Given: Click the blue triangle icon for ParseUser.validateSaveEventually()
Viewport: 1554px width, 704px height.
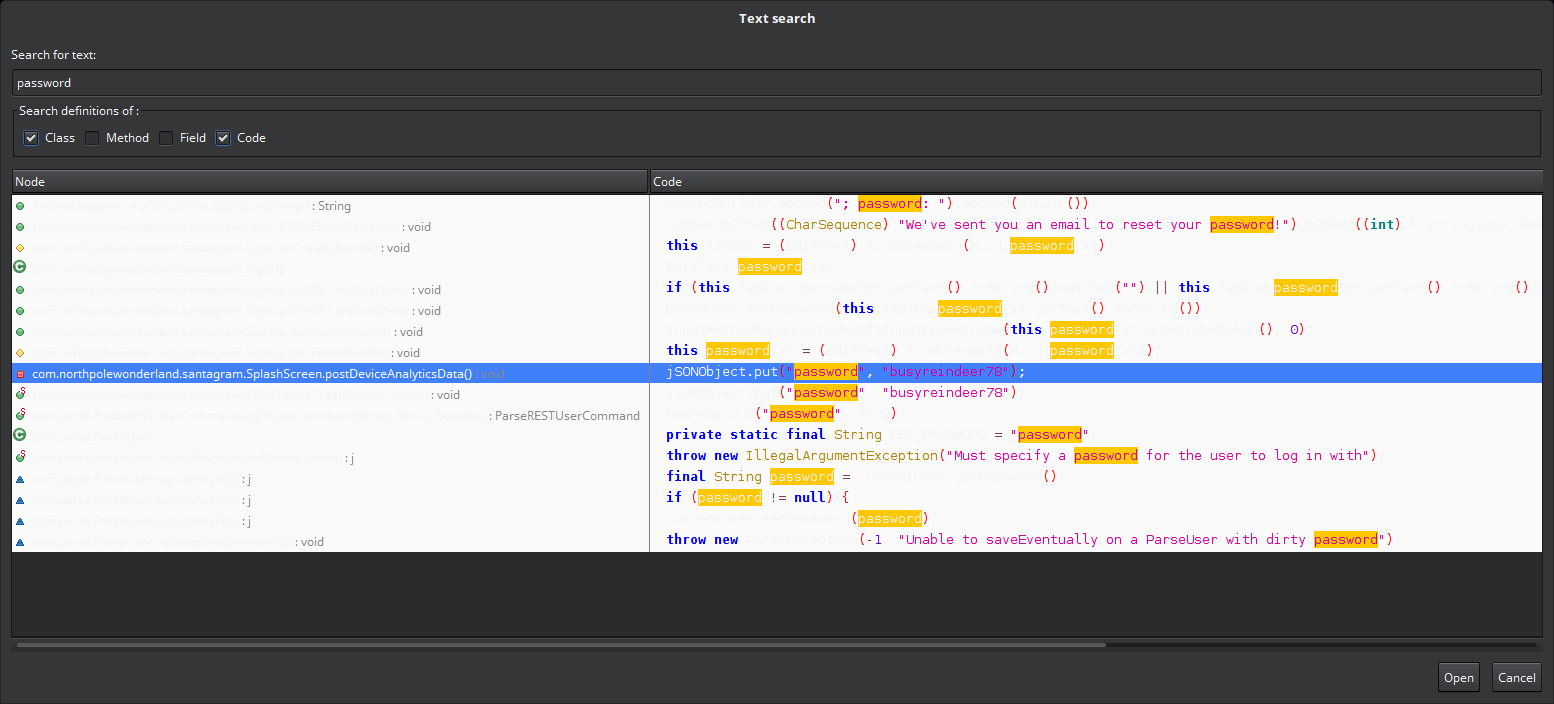Looking at the screenshot, I should [x=20, y=542].
